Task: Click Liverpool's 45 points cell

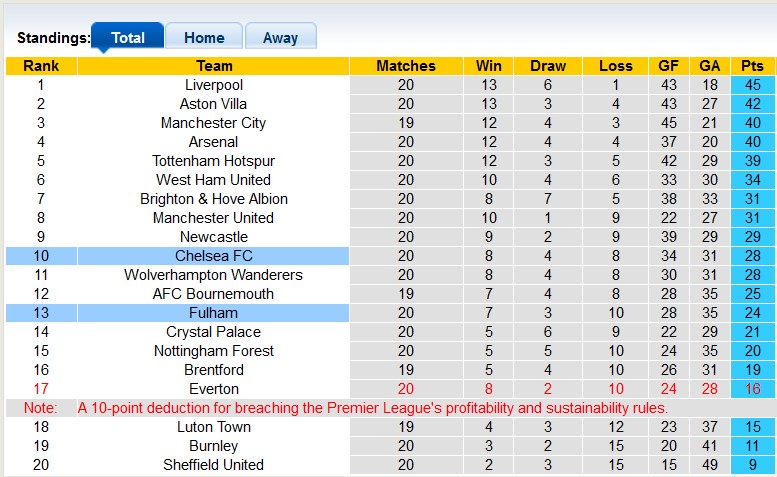Action: (752, 85)
